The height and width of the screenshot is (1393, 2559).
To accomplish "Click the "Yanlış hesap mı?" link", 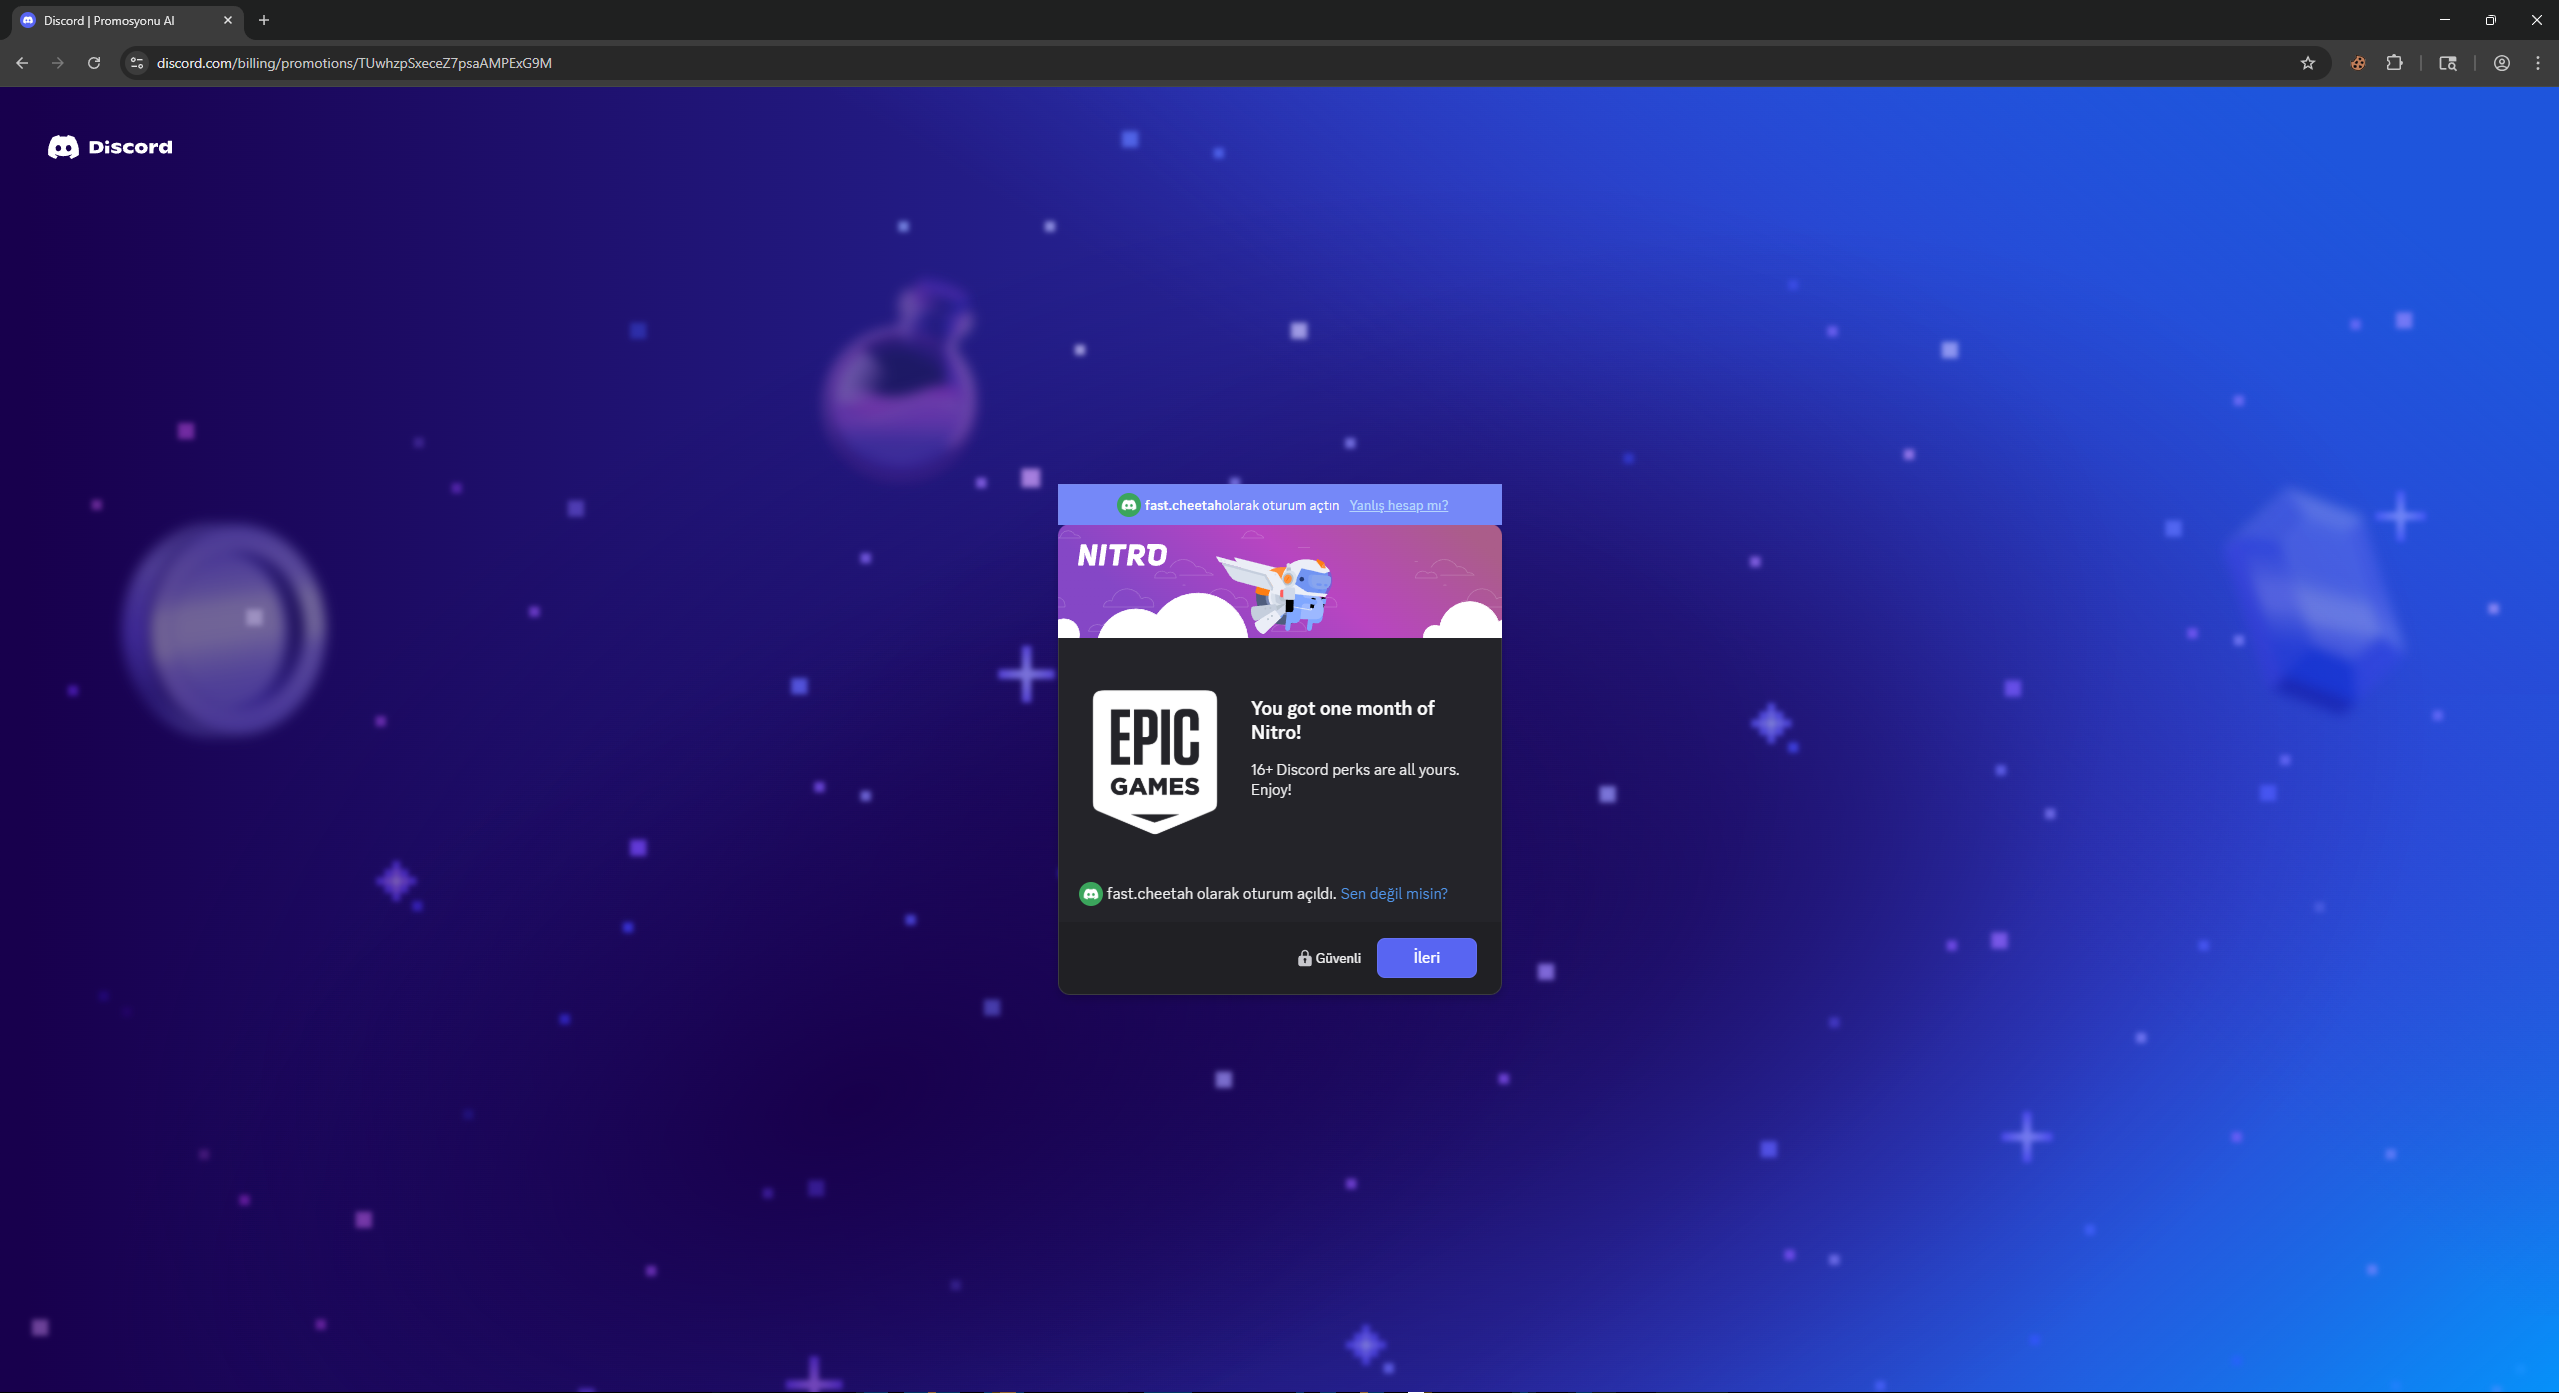I will coord(1398,505).
